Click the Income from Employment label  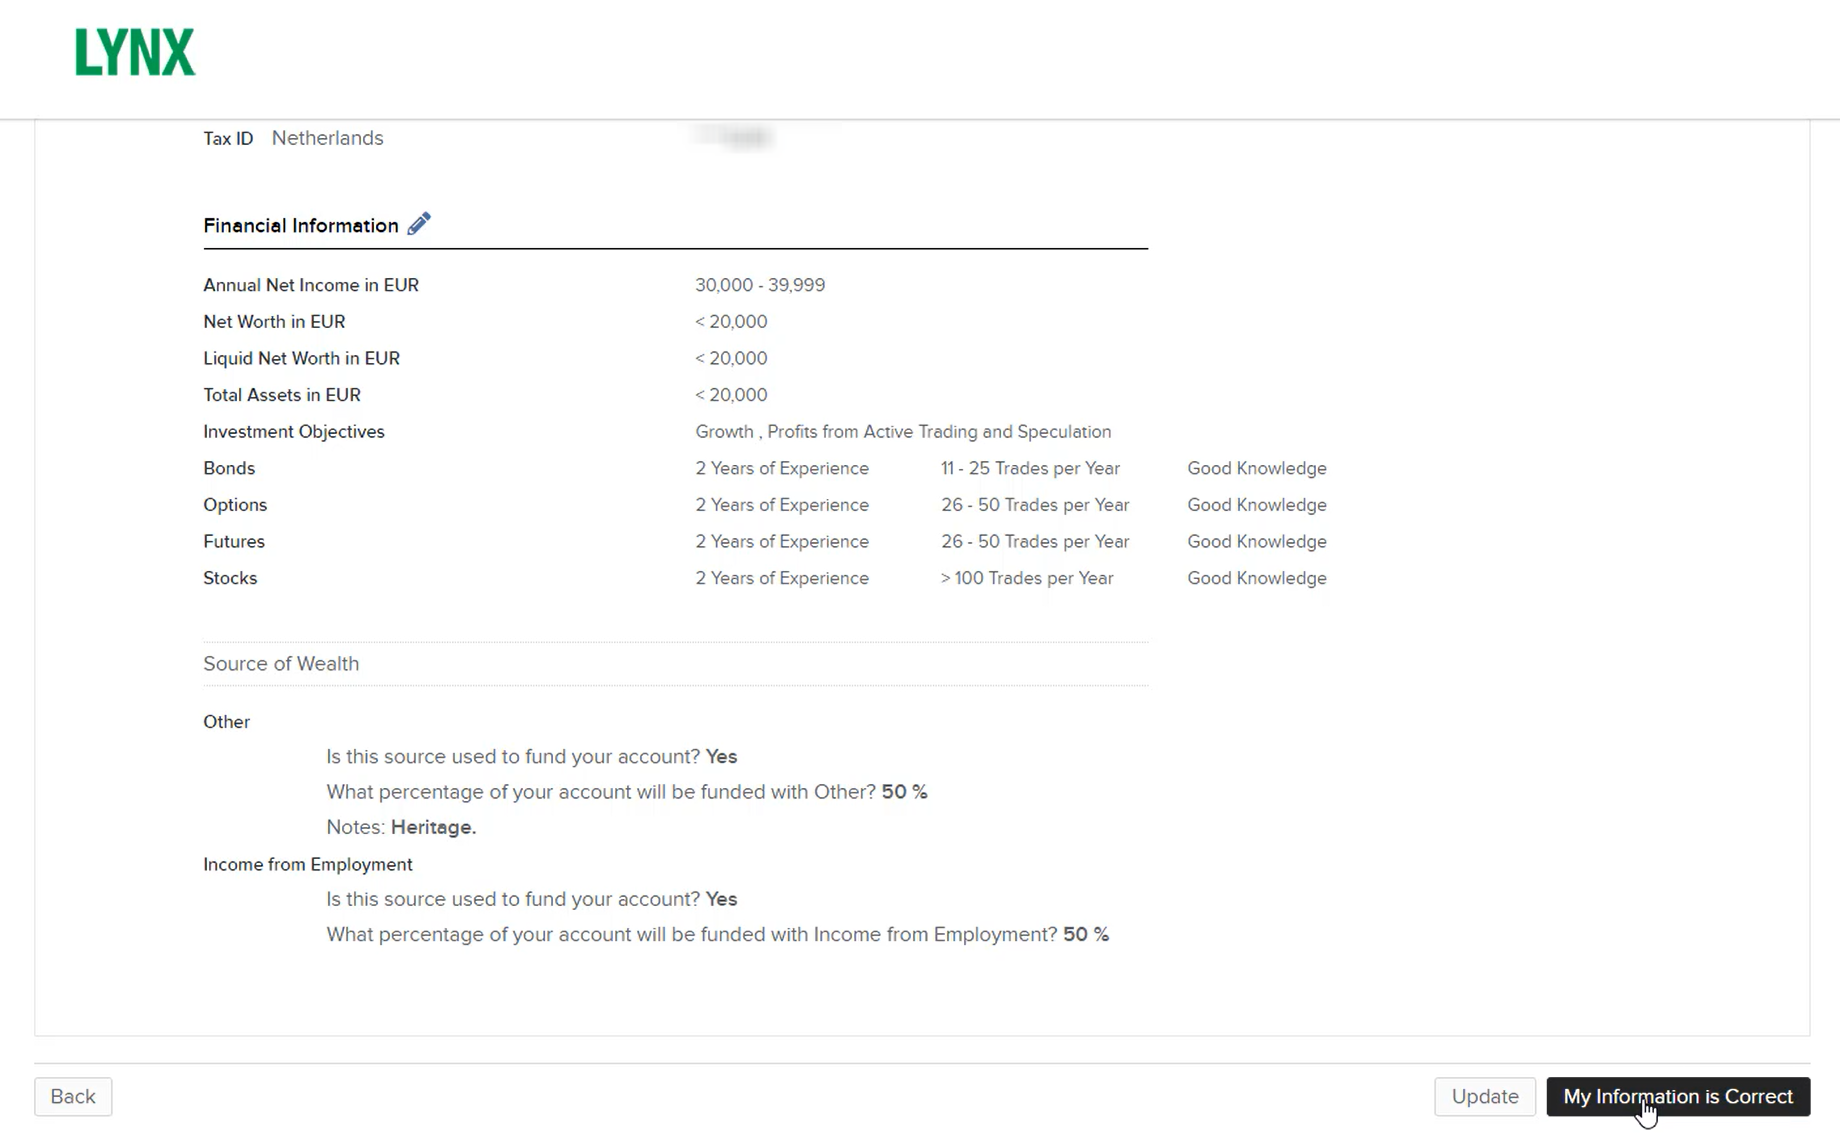tap(308, 865)
